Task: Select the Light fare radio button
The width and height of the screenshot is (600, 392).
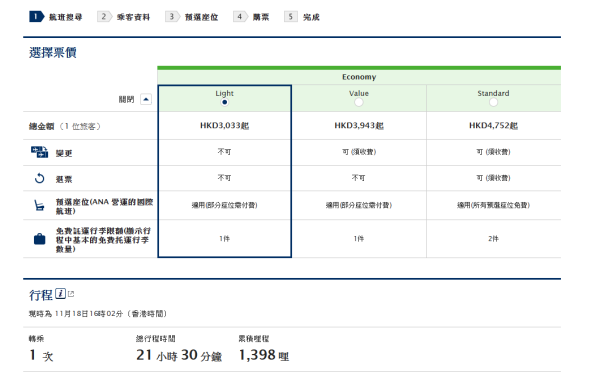Action: tap(225, 102)
